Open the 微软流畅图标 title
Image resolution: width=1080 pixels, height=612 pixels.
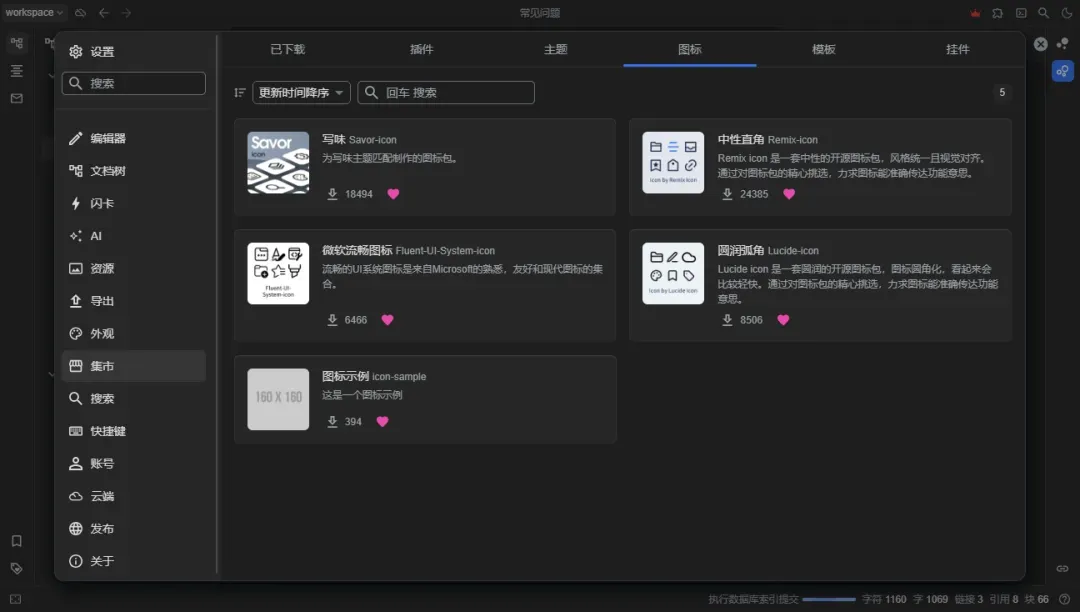click(x=357, y=251)
